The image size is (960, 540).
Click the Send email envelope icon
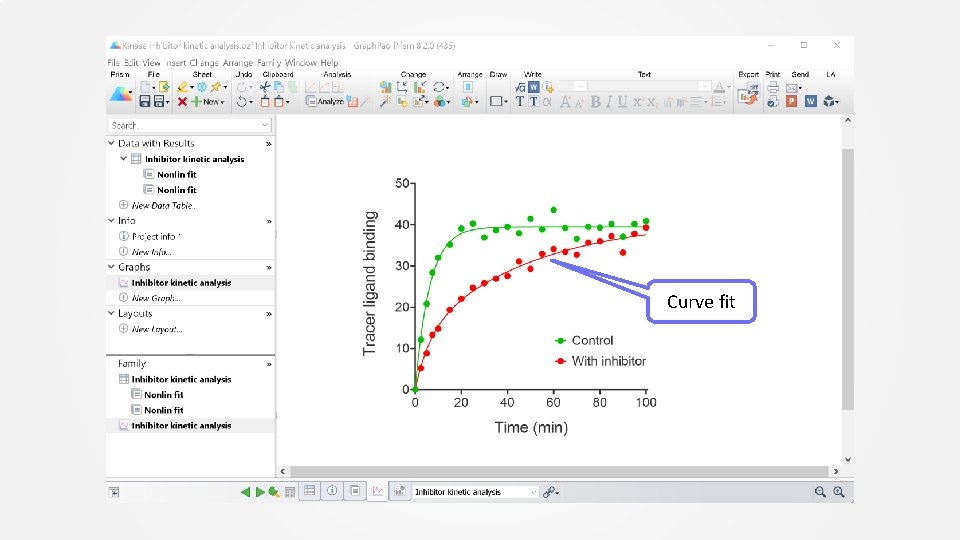792,88
